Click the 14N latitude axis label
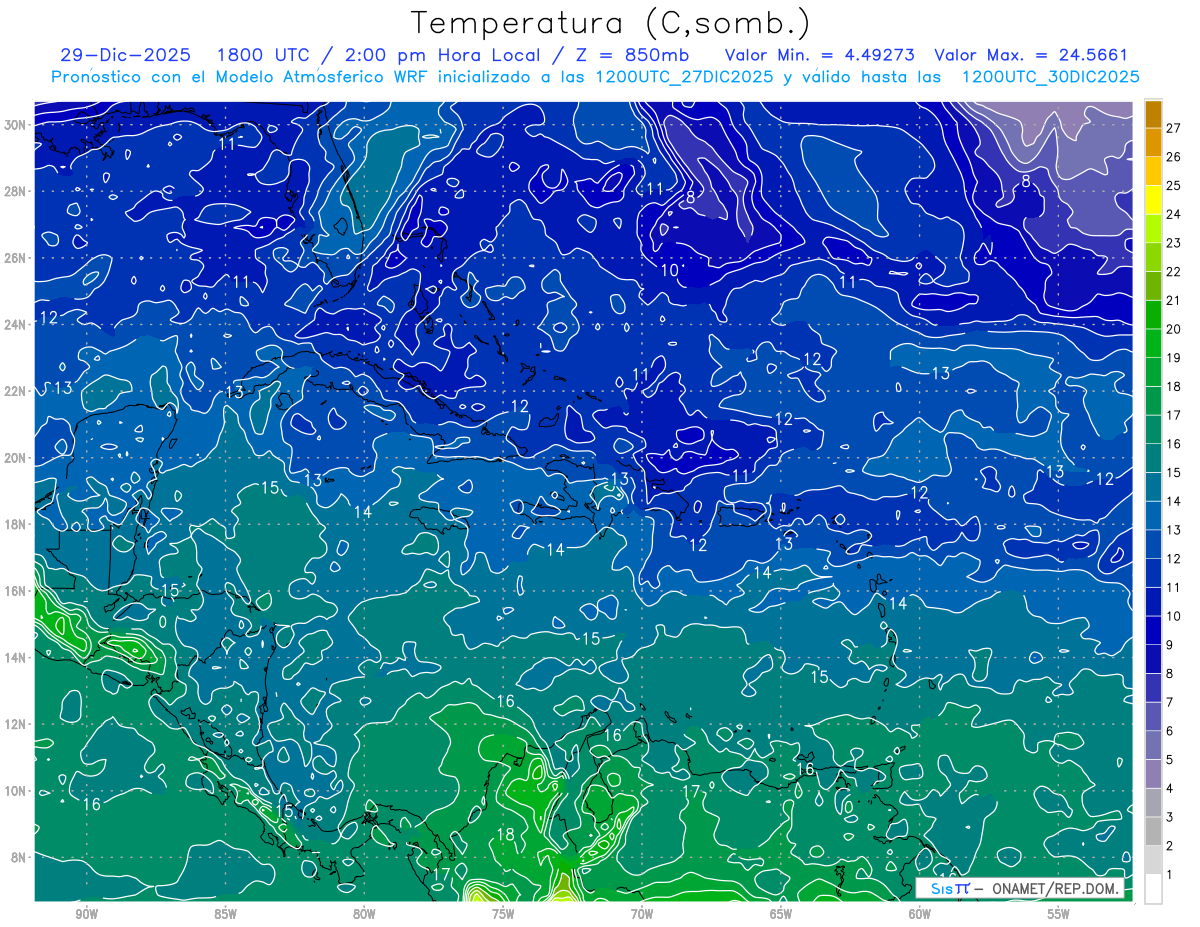1200x927 pixels. (x=17, y=658)
